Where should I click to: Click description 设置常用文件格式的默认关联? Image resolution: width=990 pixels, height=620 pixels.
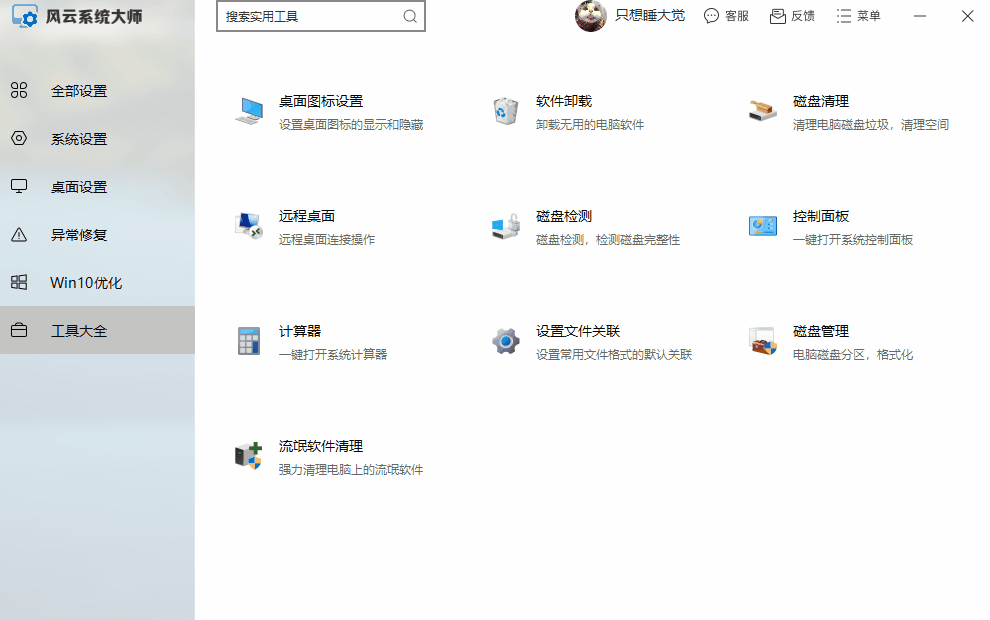pos(614,355)
